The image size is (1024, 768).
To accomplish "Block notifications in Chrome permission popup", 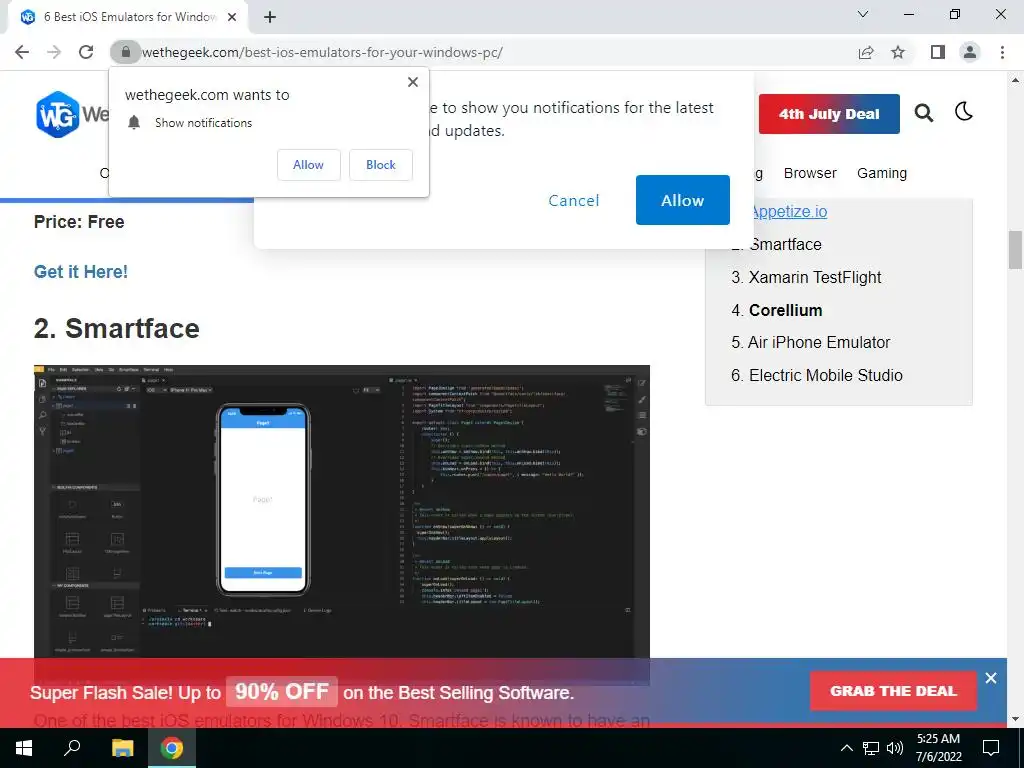I will pos(381,165).
